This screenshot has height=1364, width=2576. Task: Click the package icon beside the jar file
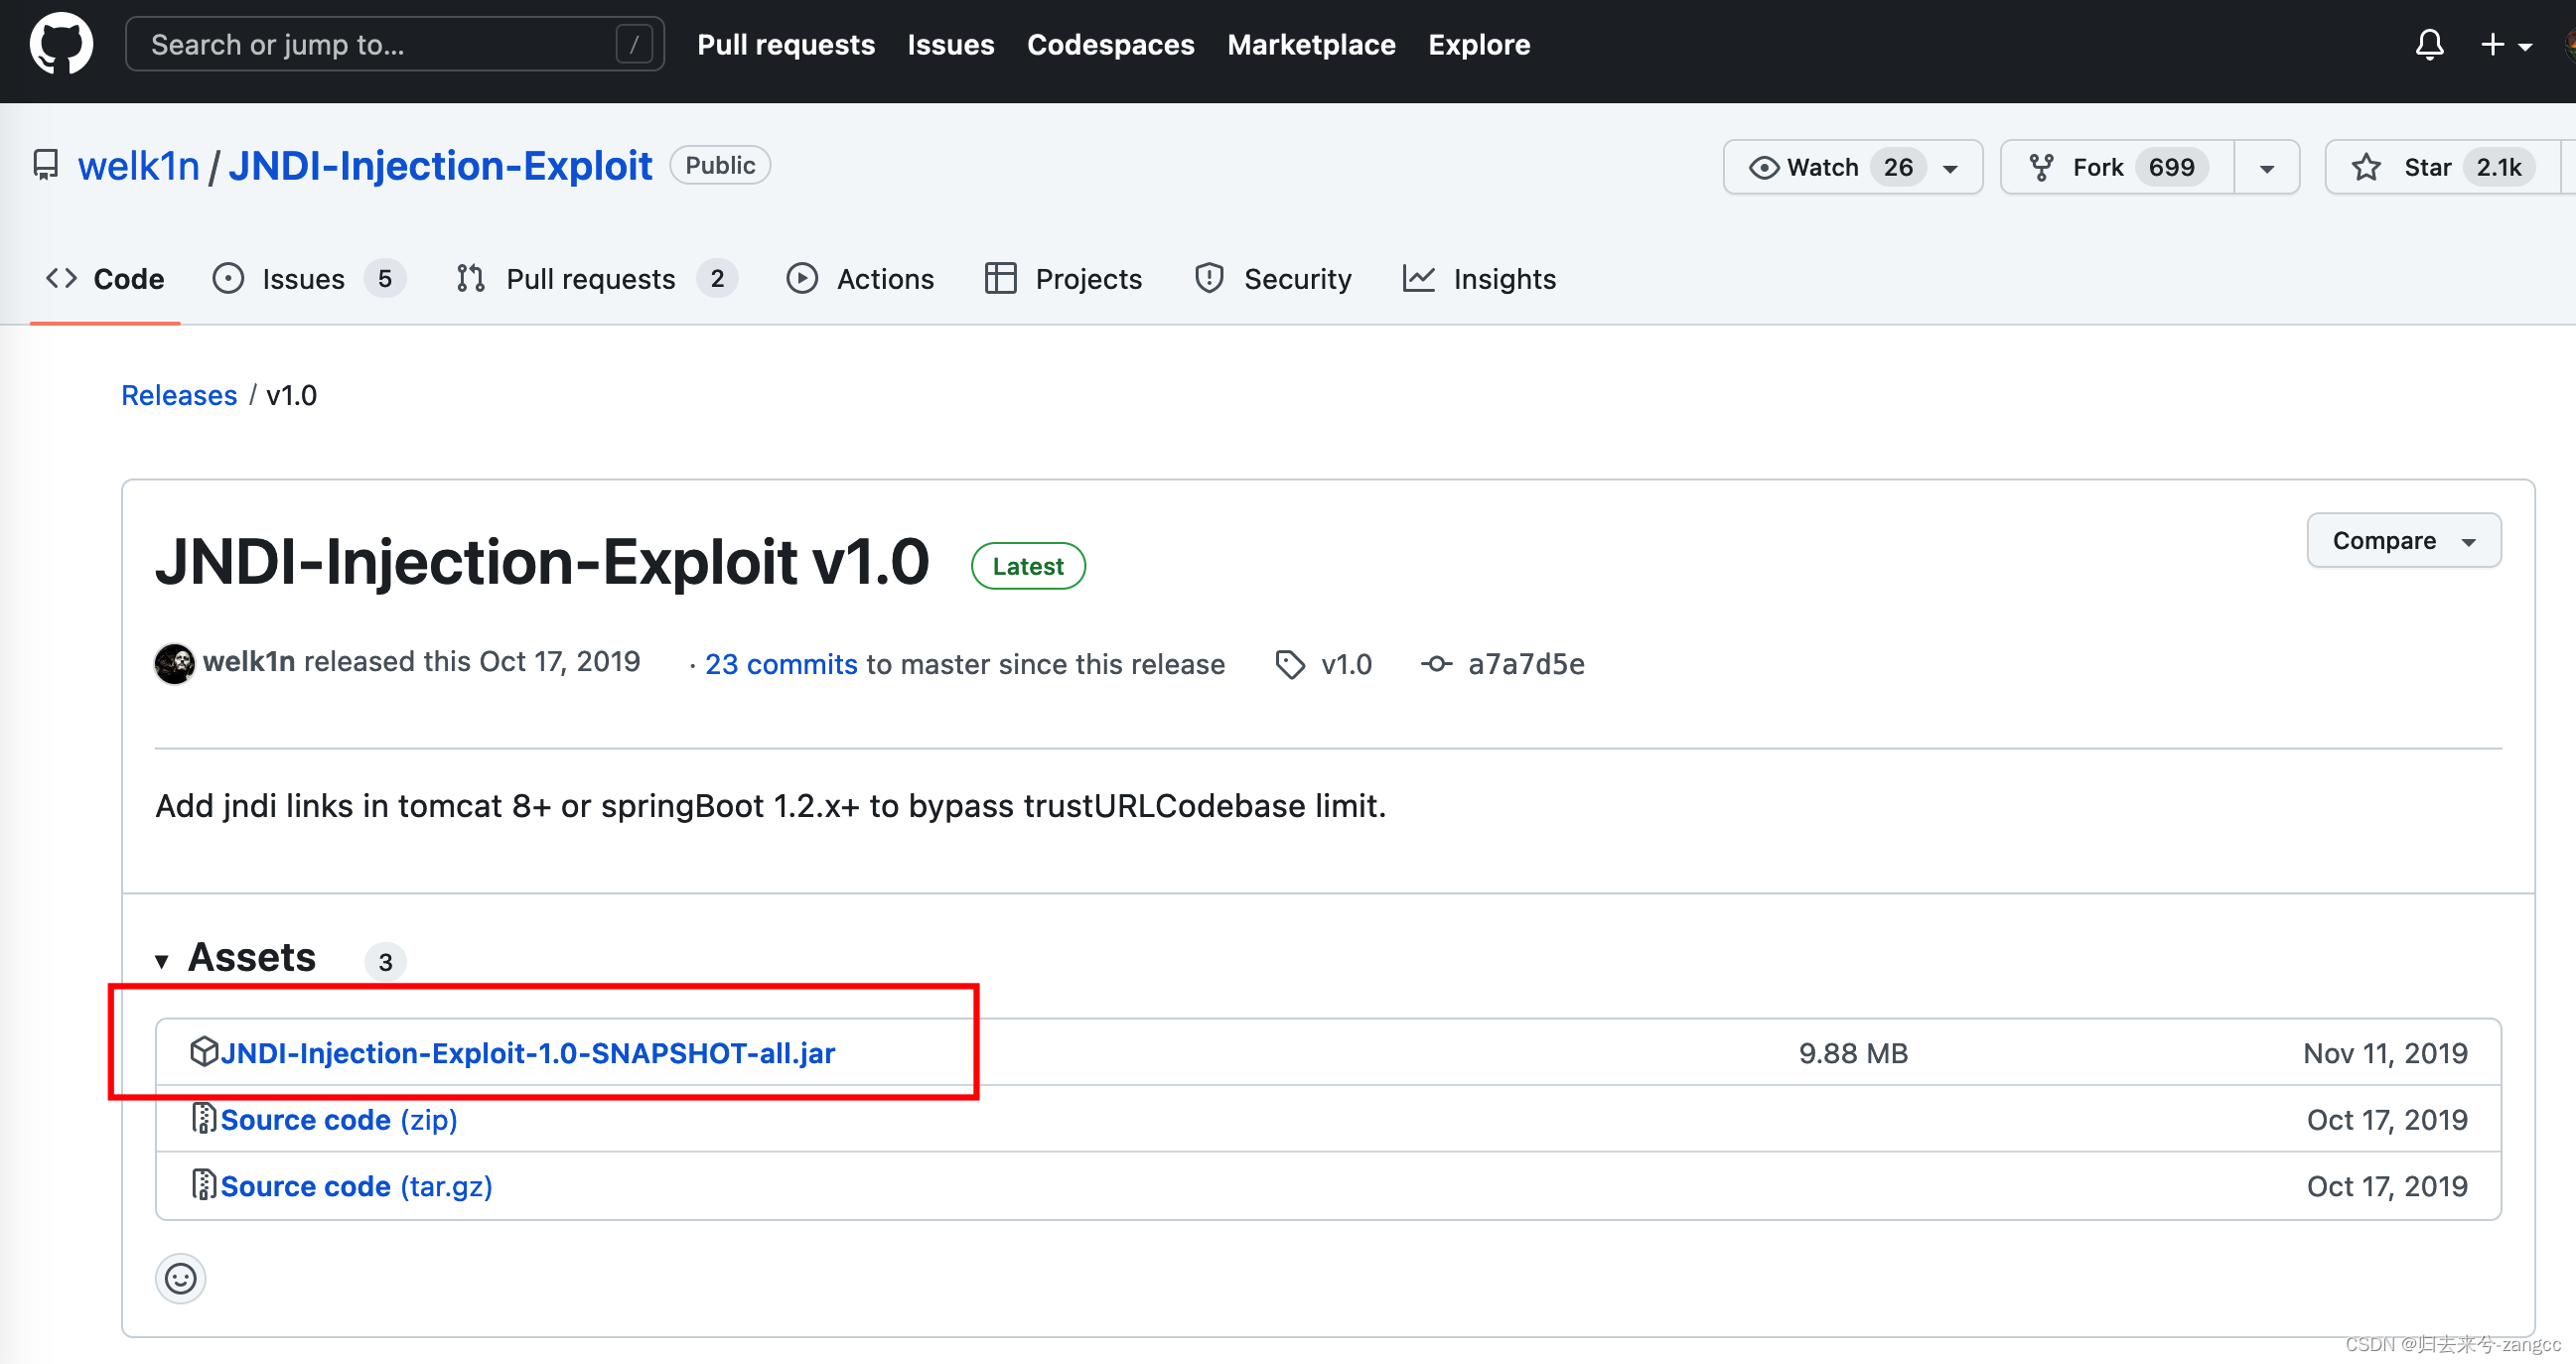pyautogui.click(x=203, y=1051)
